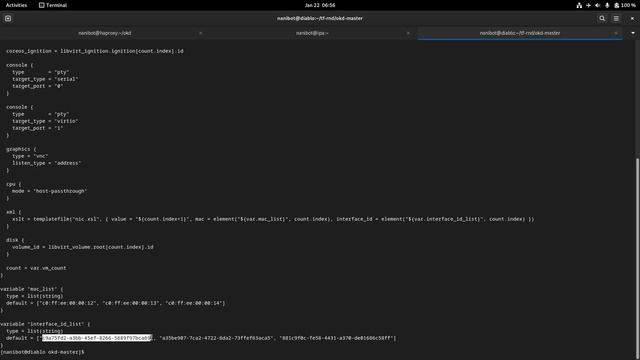Click the target_type = "virtio" line

(x=45, y=121)
